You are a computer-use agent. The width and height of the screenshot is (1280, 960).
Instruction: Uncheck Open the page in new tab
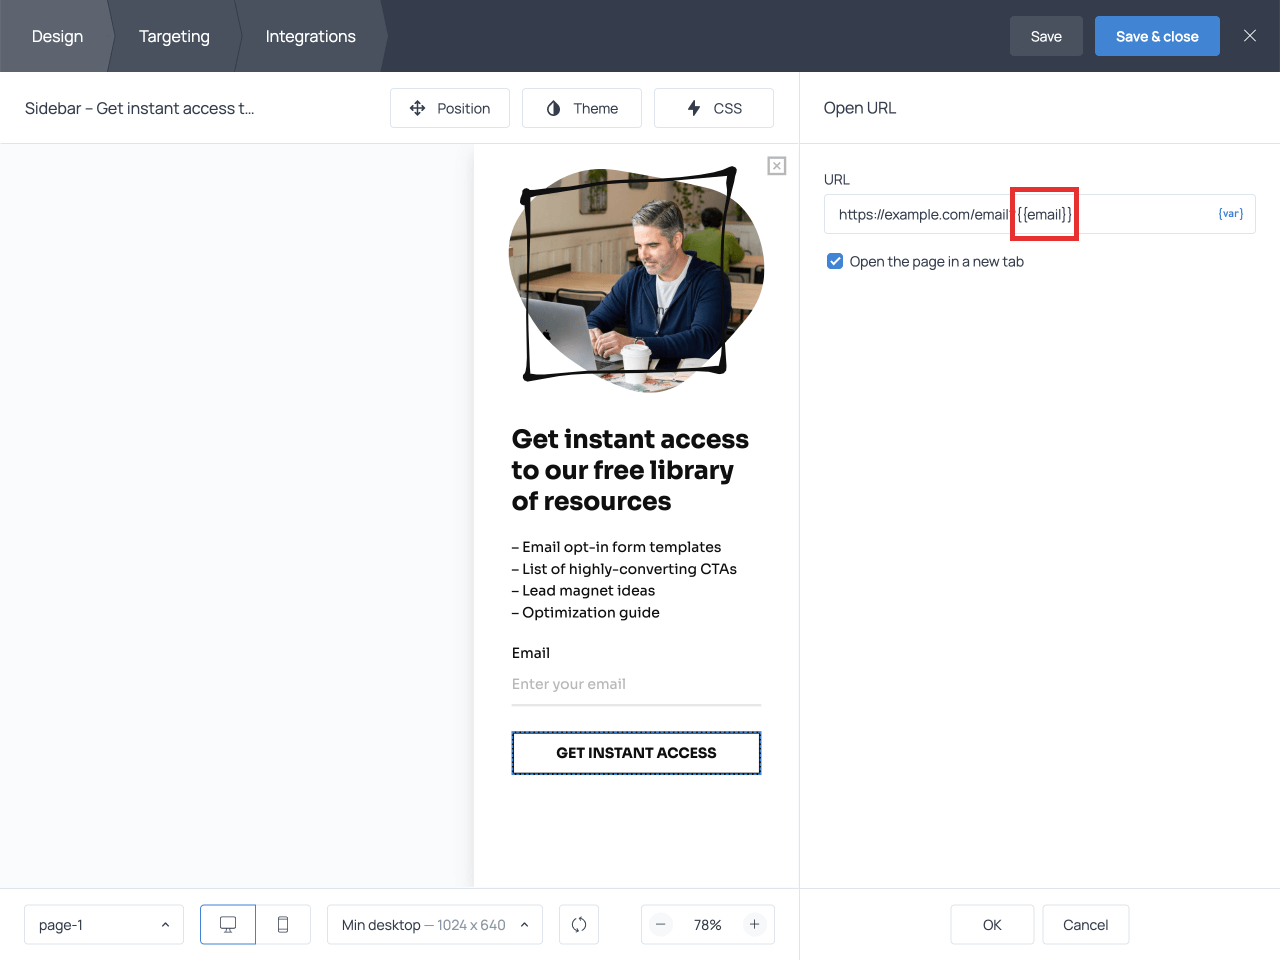pyautogui.click(x=835, y=262)
